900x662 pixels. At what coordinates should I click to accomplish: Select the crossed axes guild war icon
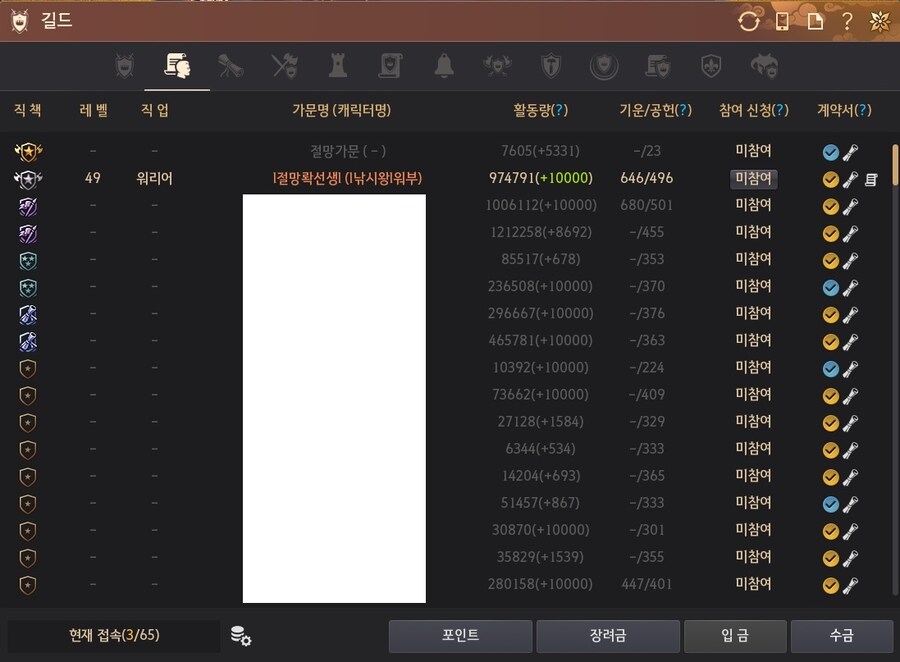point(284,66)
